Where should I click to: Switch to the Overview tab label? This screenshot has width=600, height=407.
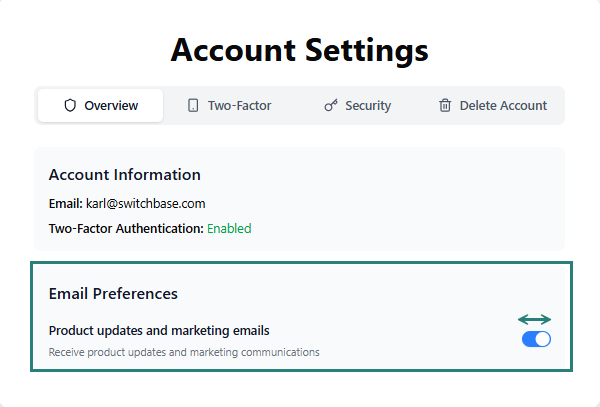point(110,105)
